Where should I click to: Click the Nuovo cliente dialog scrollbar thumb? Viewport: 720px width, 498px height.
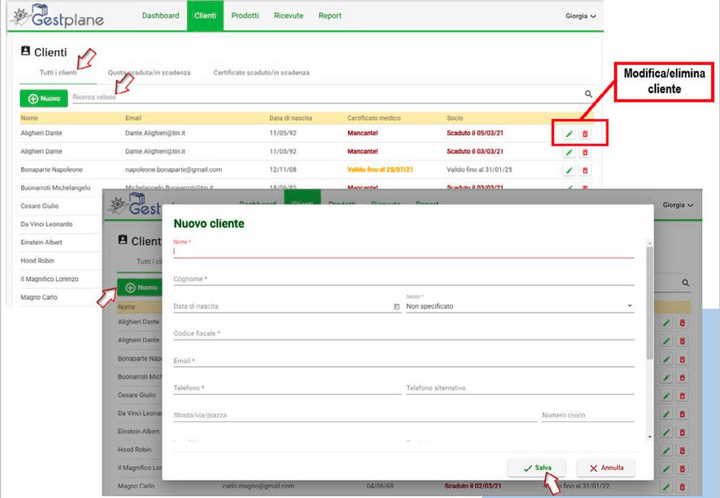coord(649,303)
